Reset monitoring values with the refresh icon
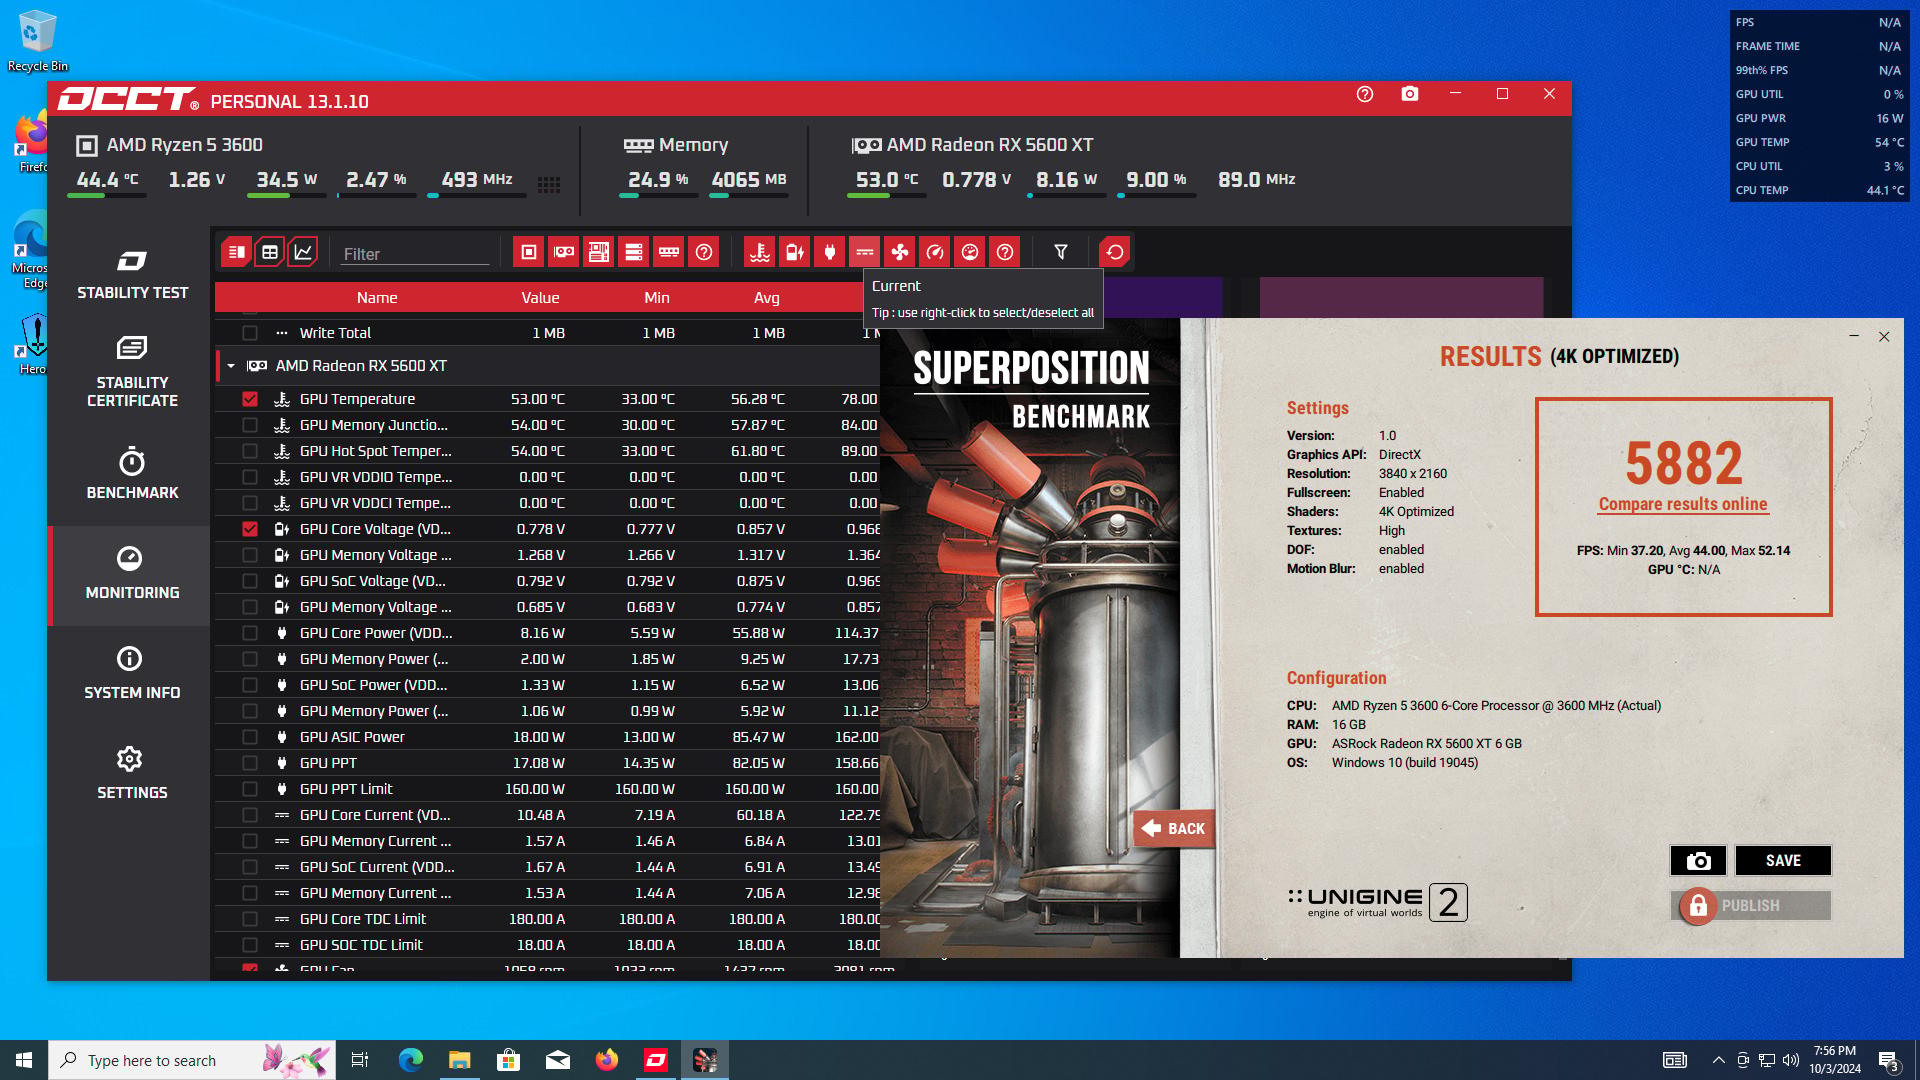Image resolution: width=1920 pixels, height=1080 pixels. [x=1115, y=253]
